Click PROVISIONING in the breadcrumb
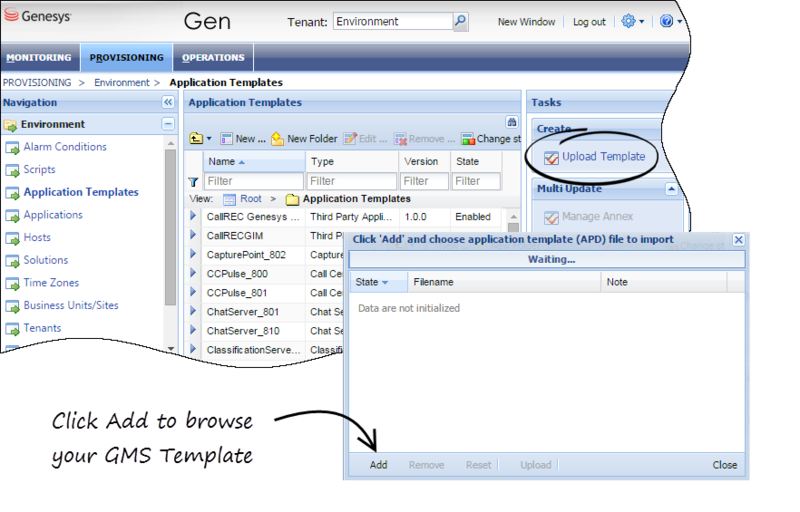800x512 pixels. pyautogui.click(x=37, y=83)
